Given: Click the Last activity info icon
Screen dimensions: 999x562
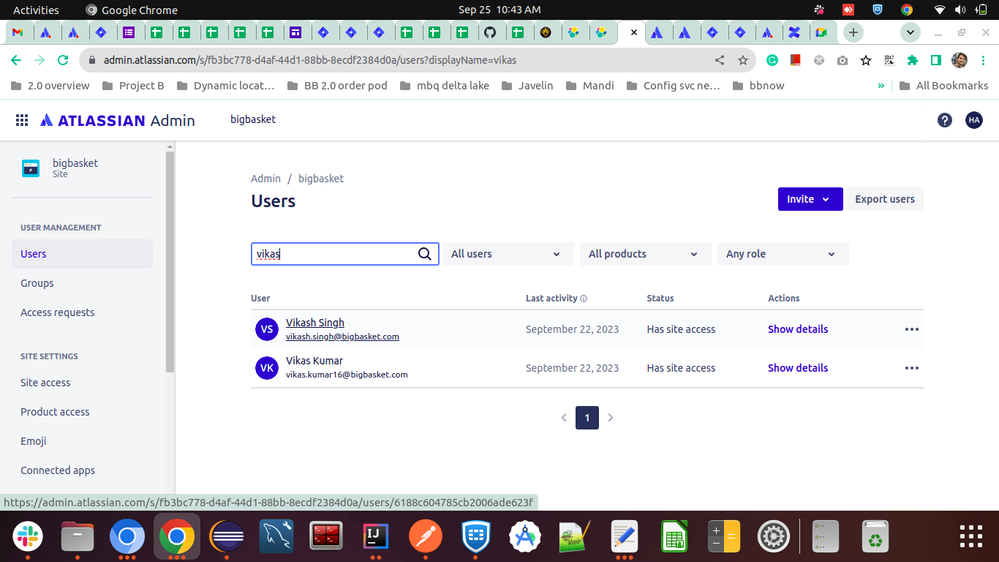Looking at the screenshot, I should (584, 298).
